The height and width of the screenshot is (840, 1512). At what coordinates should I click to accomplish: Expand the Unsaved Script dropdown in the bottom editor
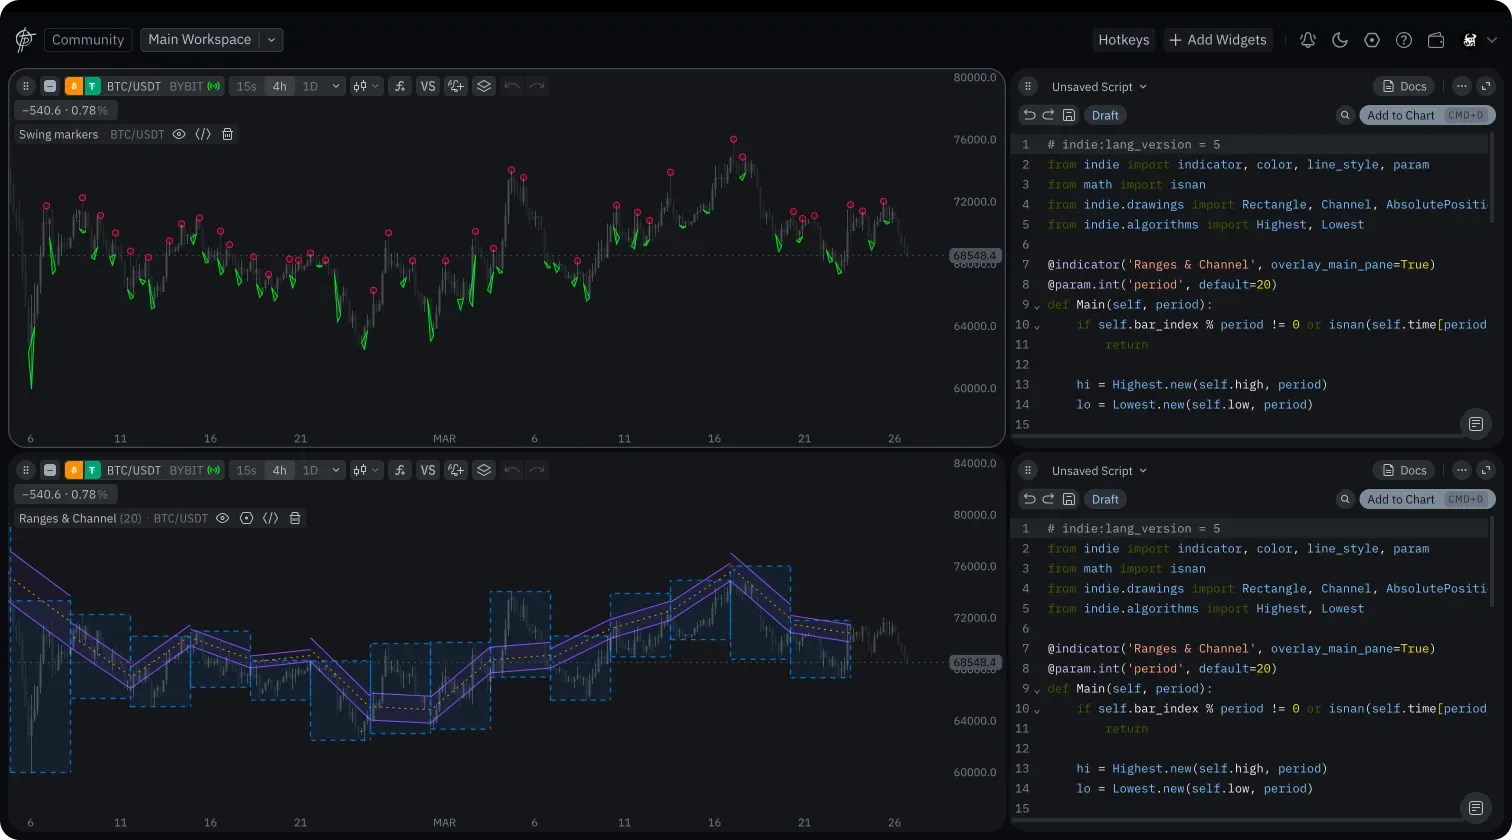[x=1099, y=471]
